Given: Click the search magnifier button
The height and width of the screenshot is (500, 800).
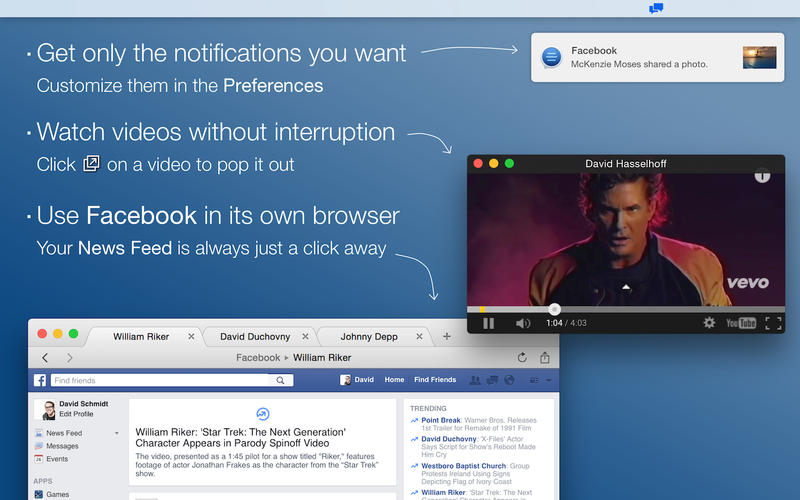Looking at the screenshot, I should [280, 380].
